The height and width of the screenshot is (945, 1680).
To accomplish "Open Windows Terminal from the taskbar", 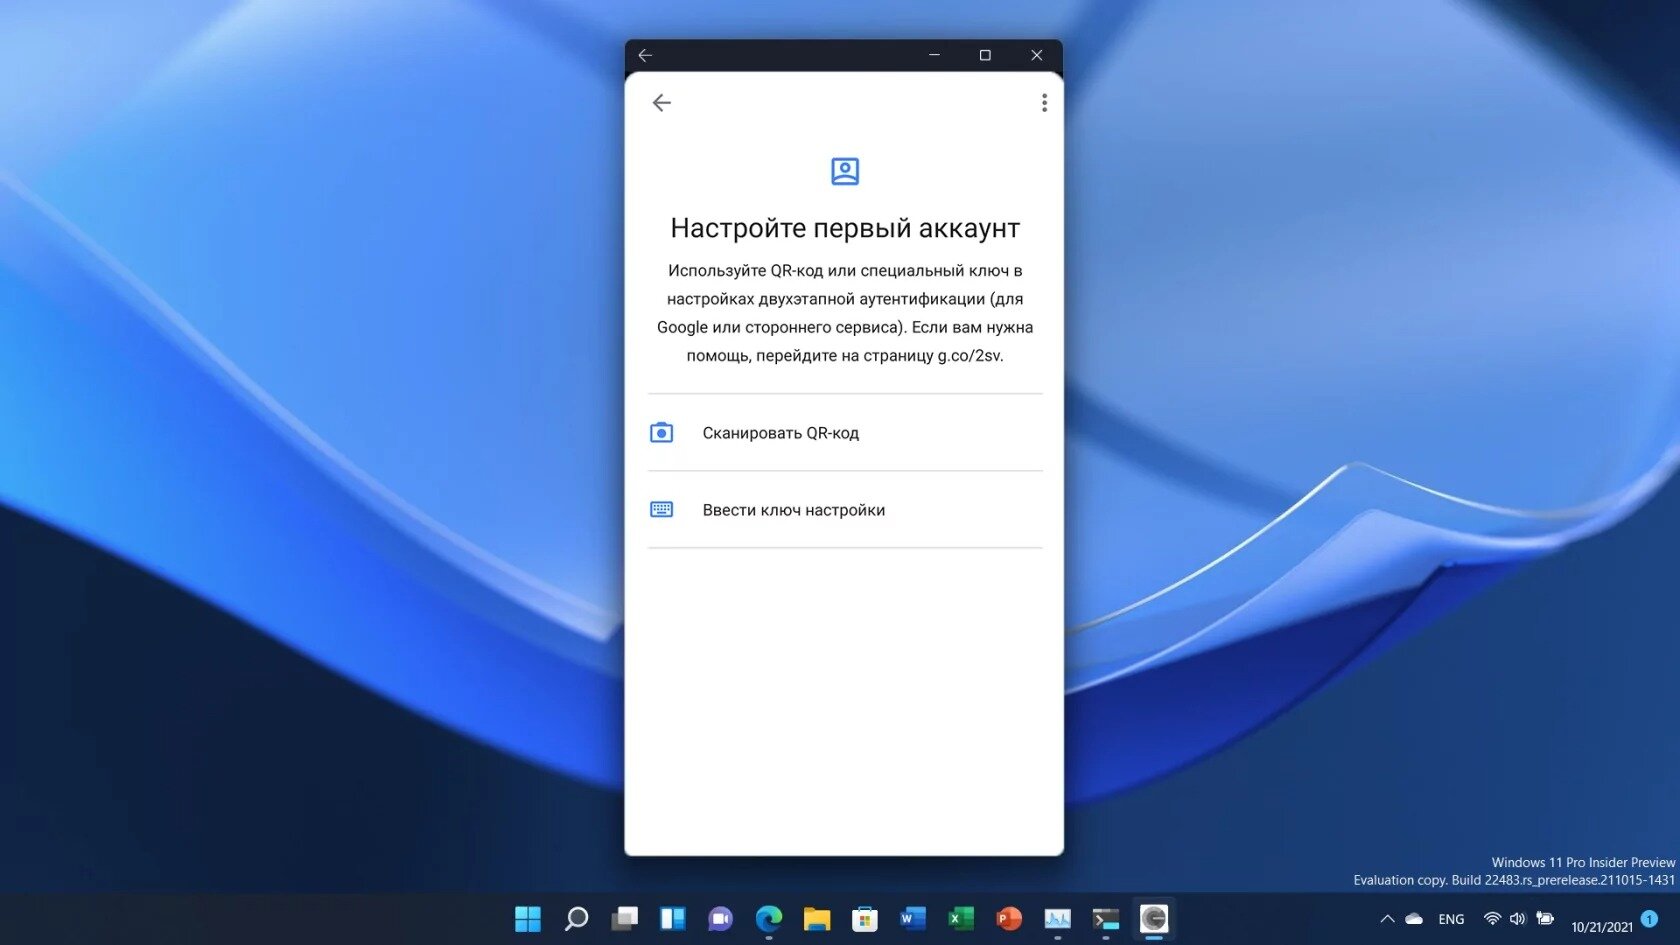I will (x=1106, y=919).
